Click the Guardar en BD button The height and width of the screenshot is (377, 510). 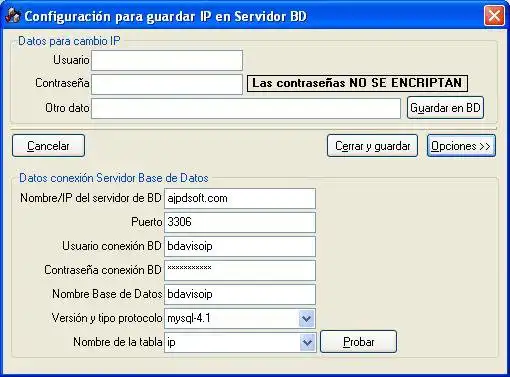(x=445, y=108)
